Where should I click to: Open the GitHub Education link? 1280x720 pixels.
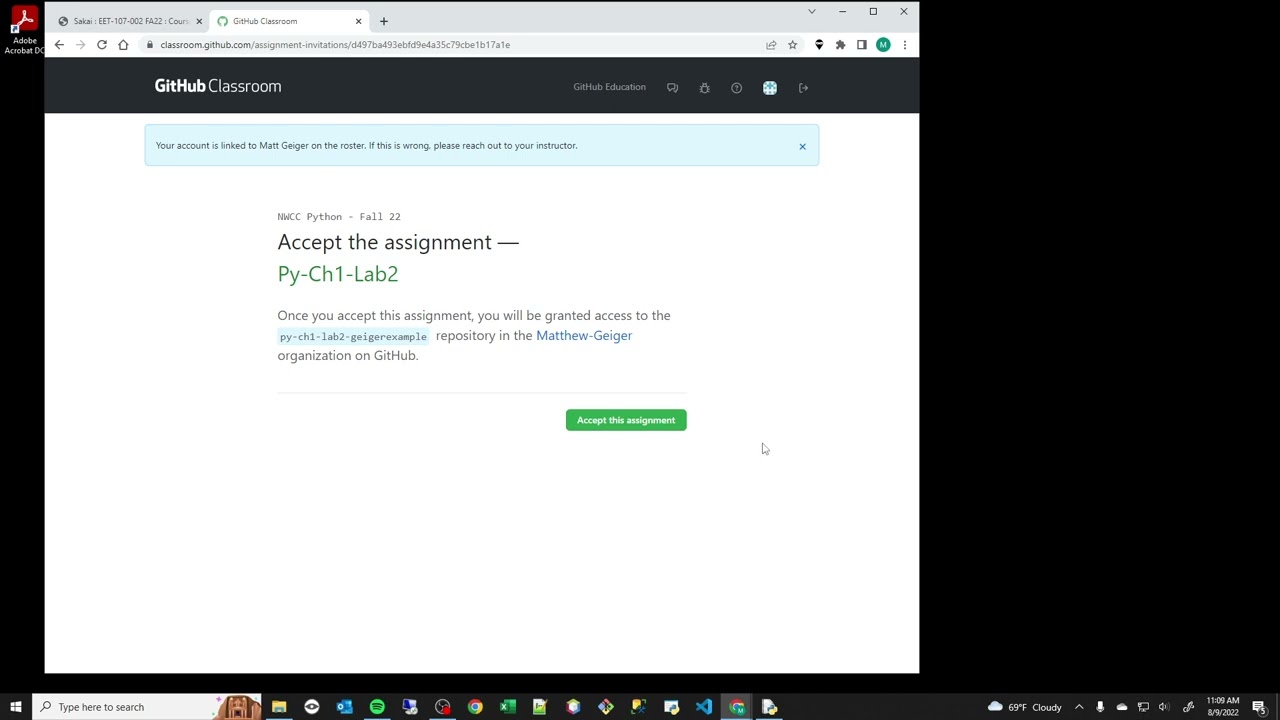[609, 87]
